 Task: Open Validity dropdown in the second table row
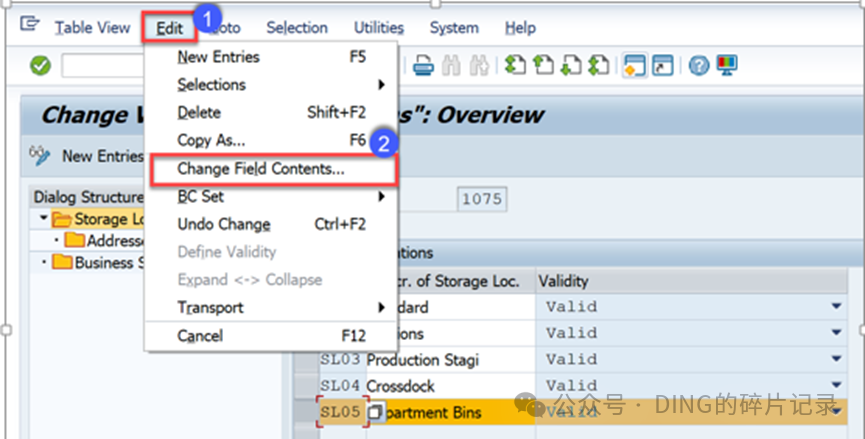[836, 333]
